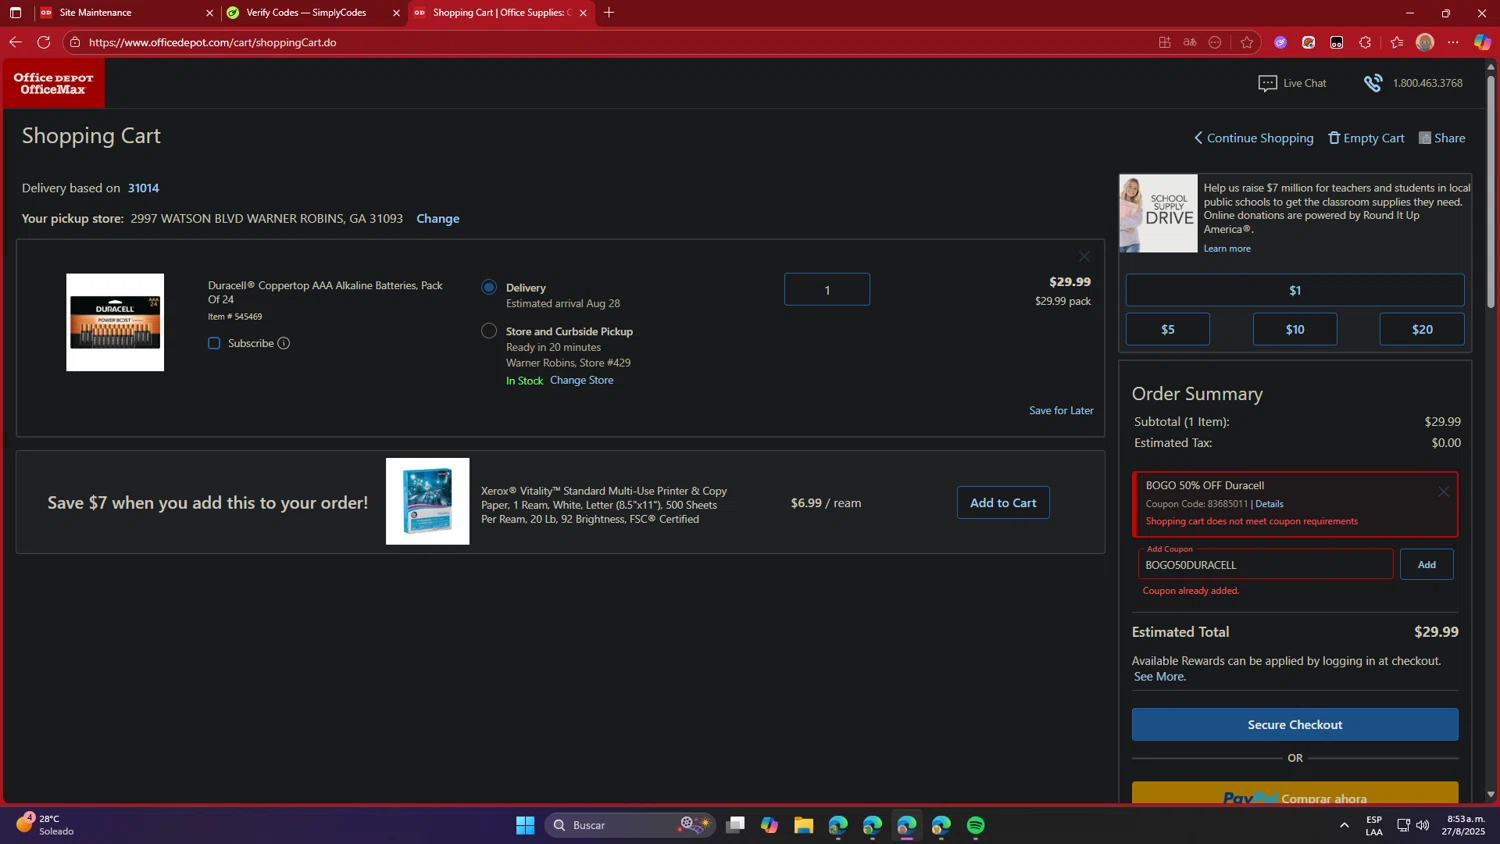Open Windows Start menu
Viewport: 1500px width, 844px height.
[x=525, y=825]
